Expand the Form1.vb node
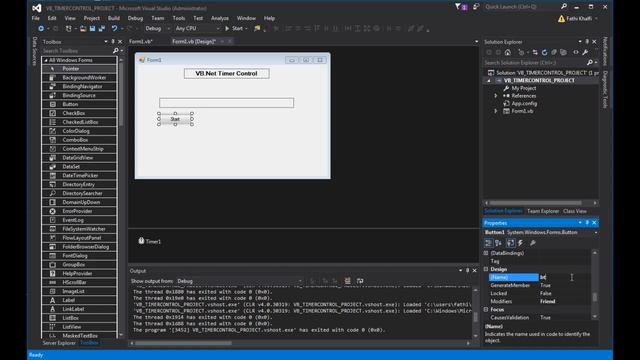 click(496, 111)
